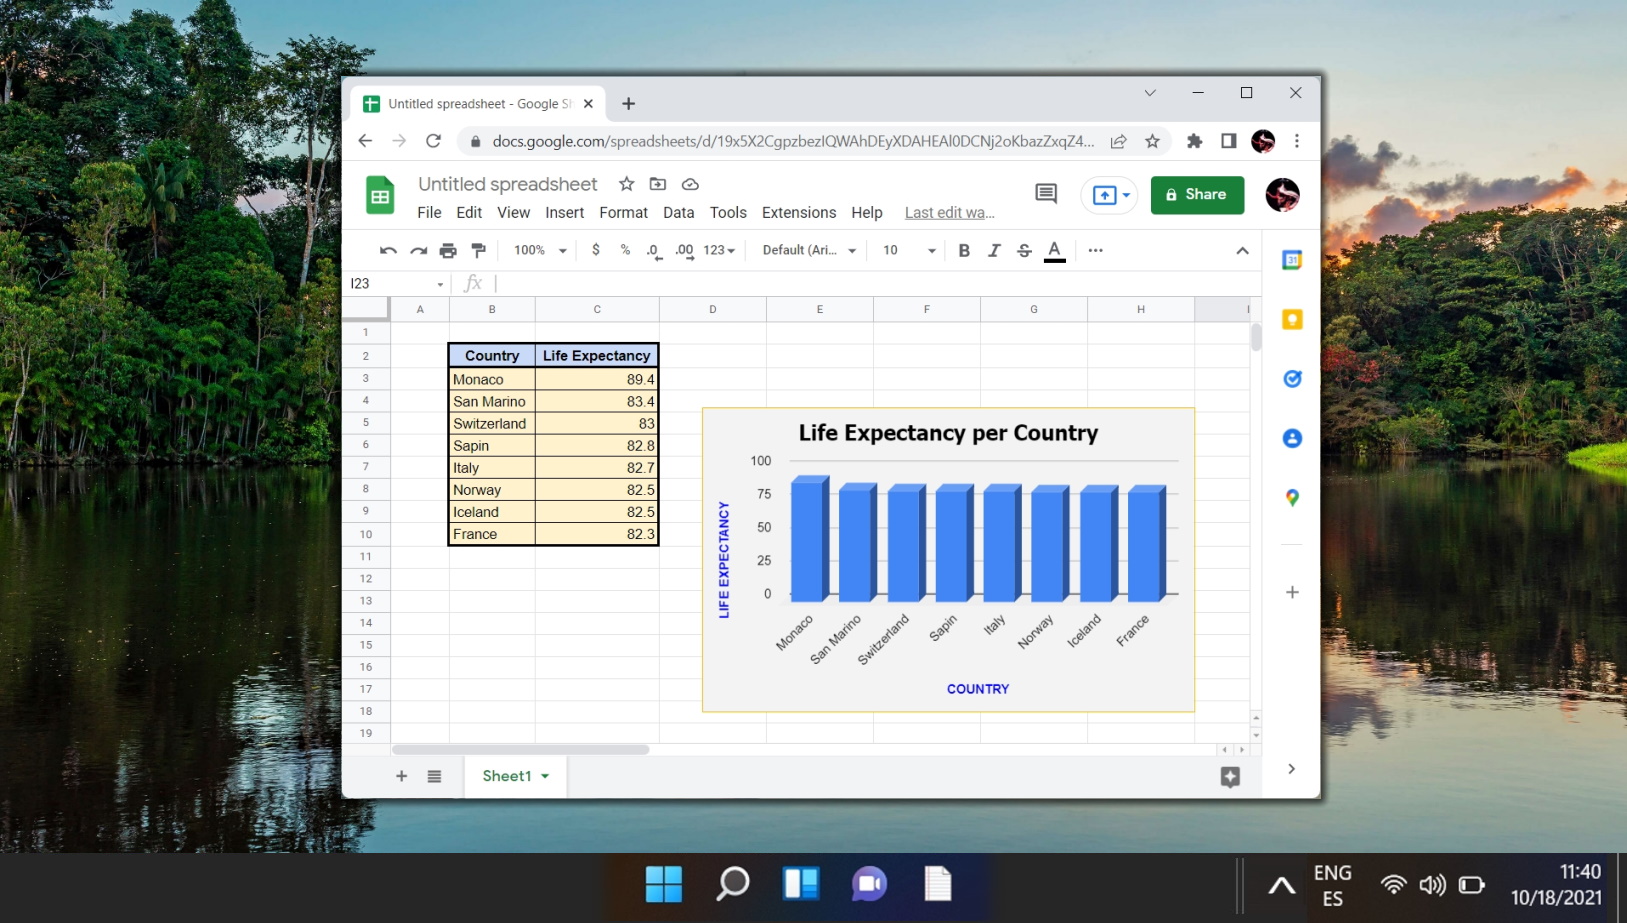Reload the page in Chrome
The width and height of the screenshot is (1627, 923).
(x=433, y=141)
